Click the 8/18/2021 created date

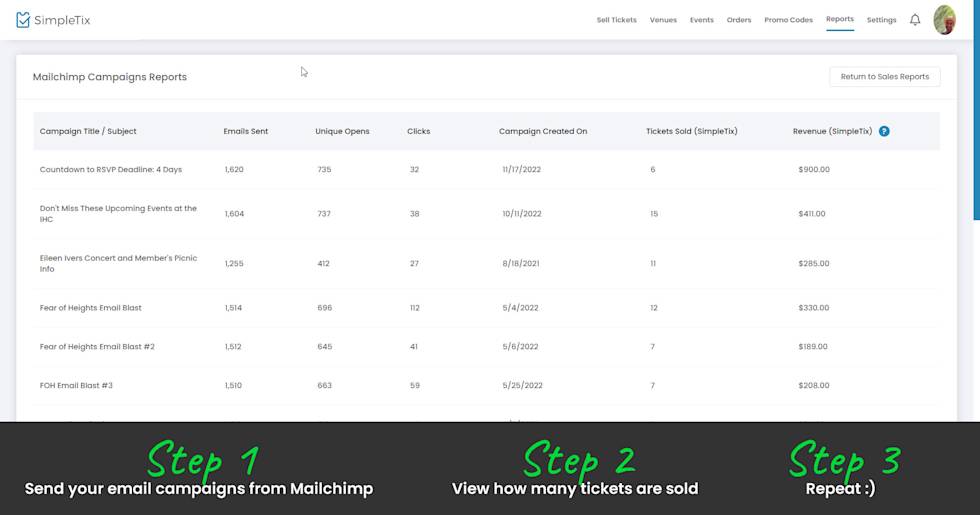point(521,264)
